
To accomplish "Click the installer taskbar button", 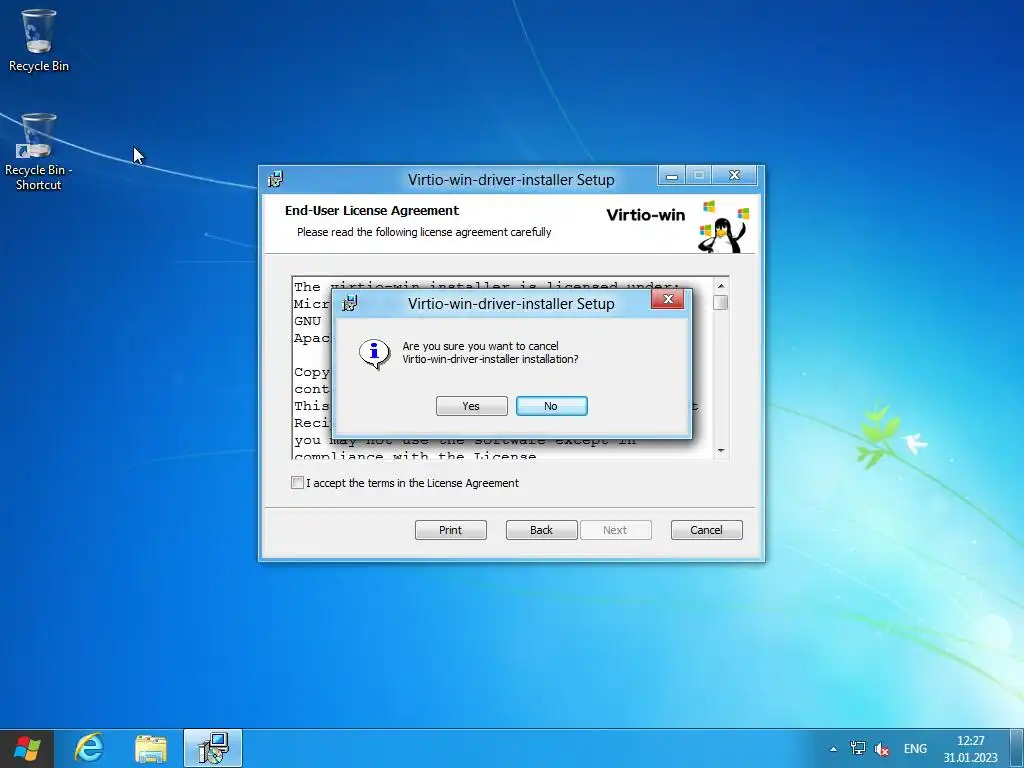I will pos(213,748).
